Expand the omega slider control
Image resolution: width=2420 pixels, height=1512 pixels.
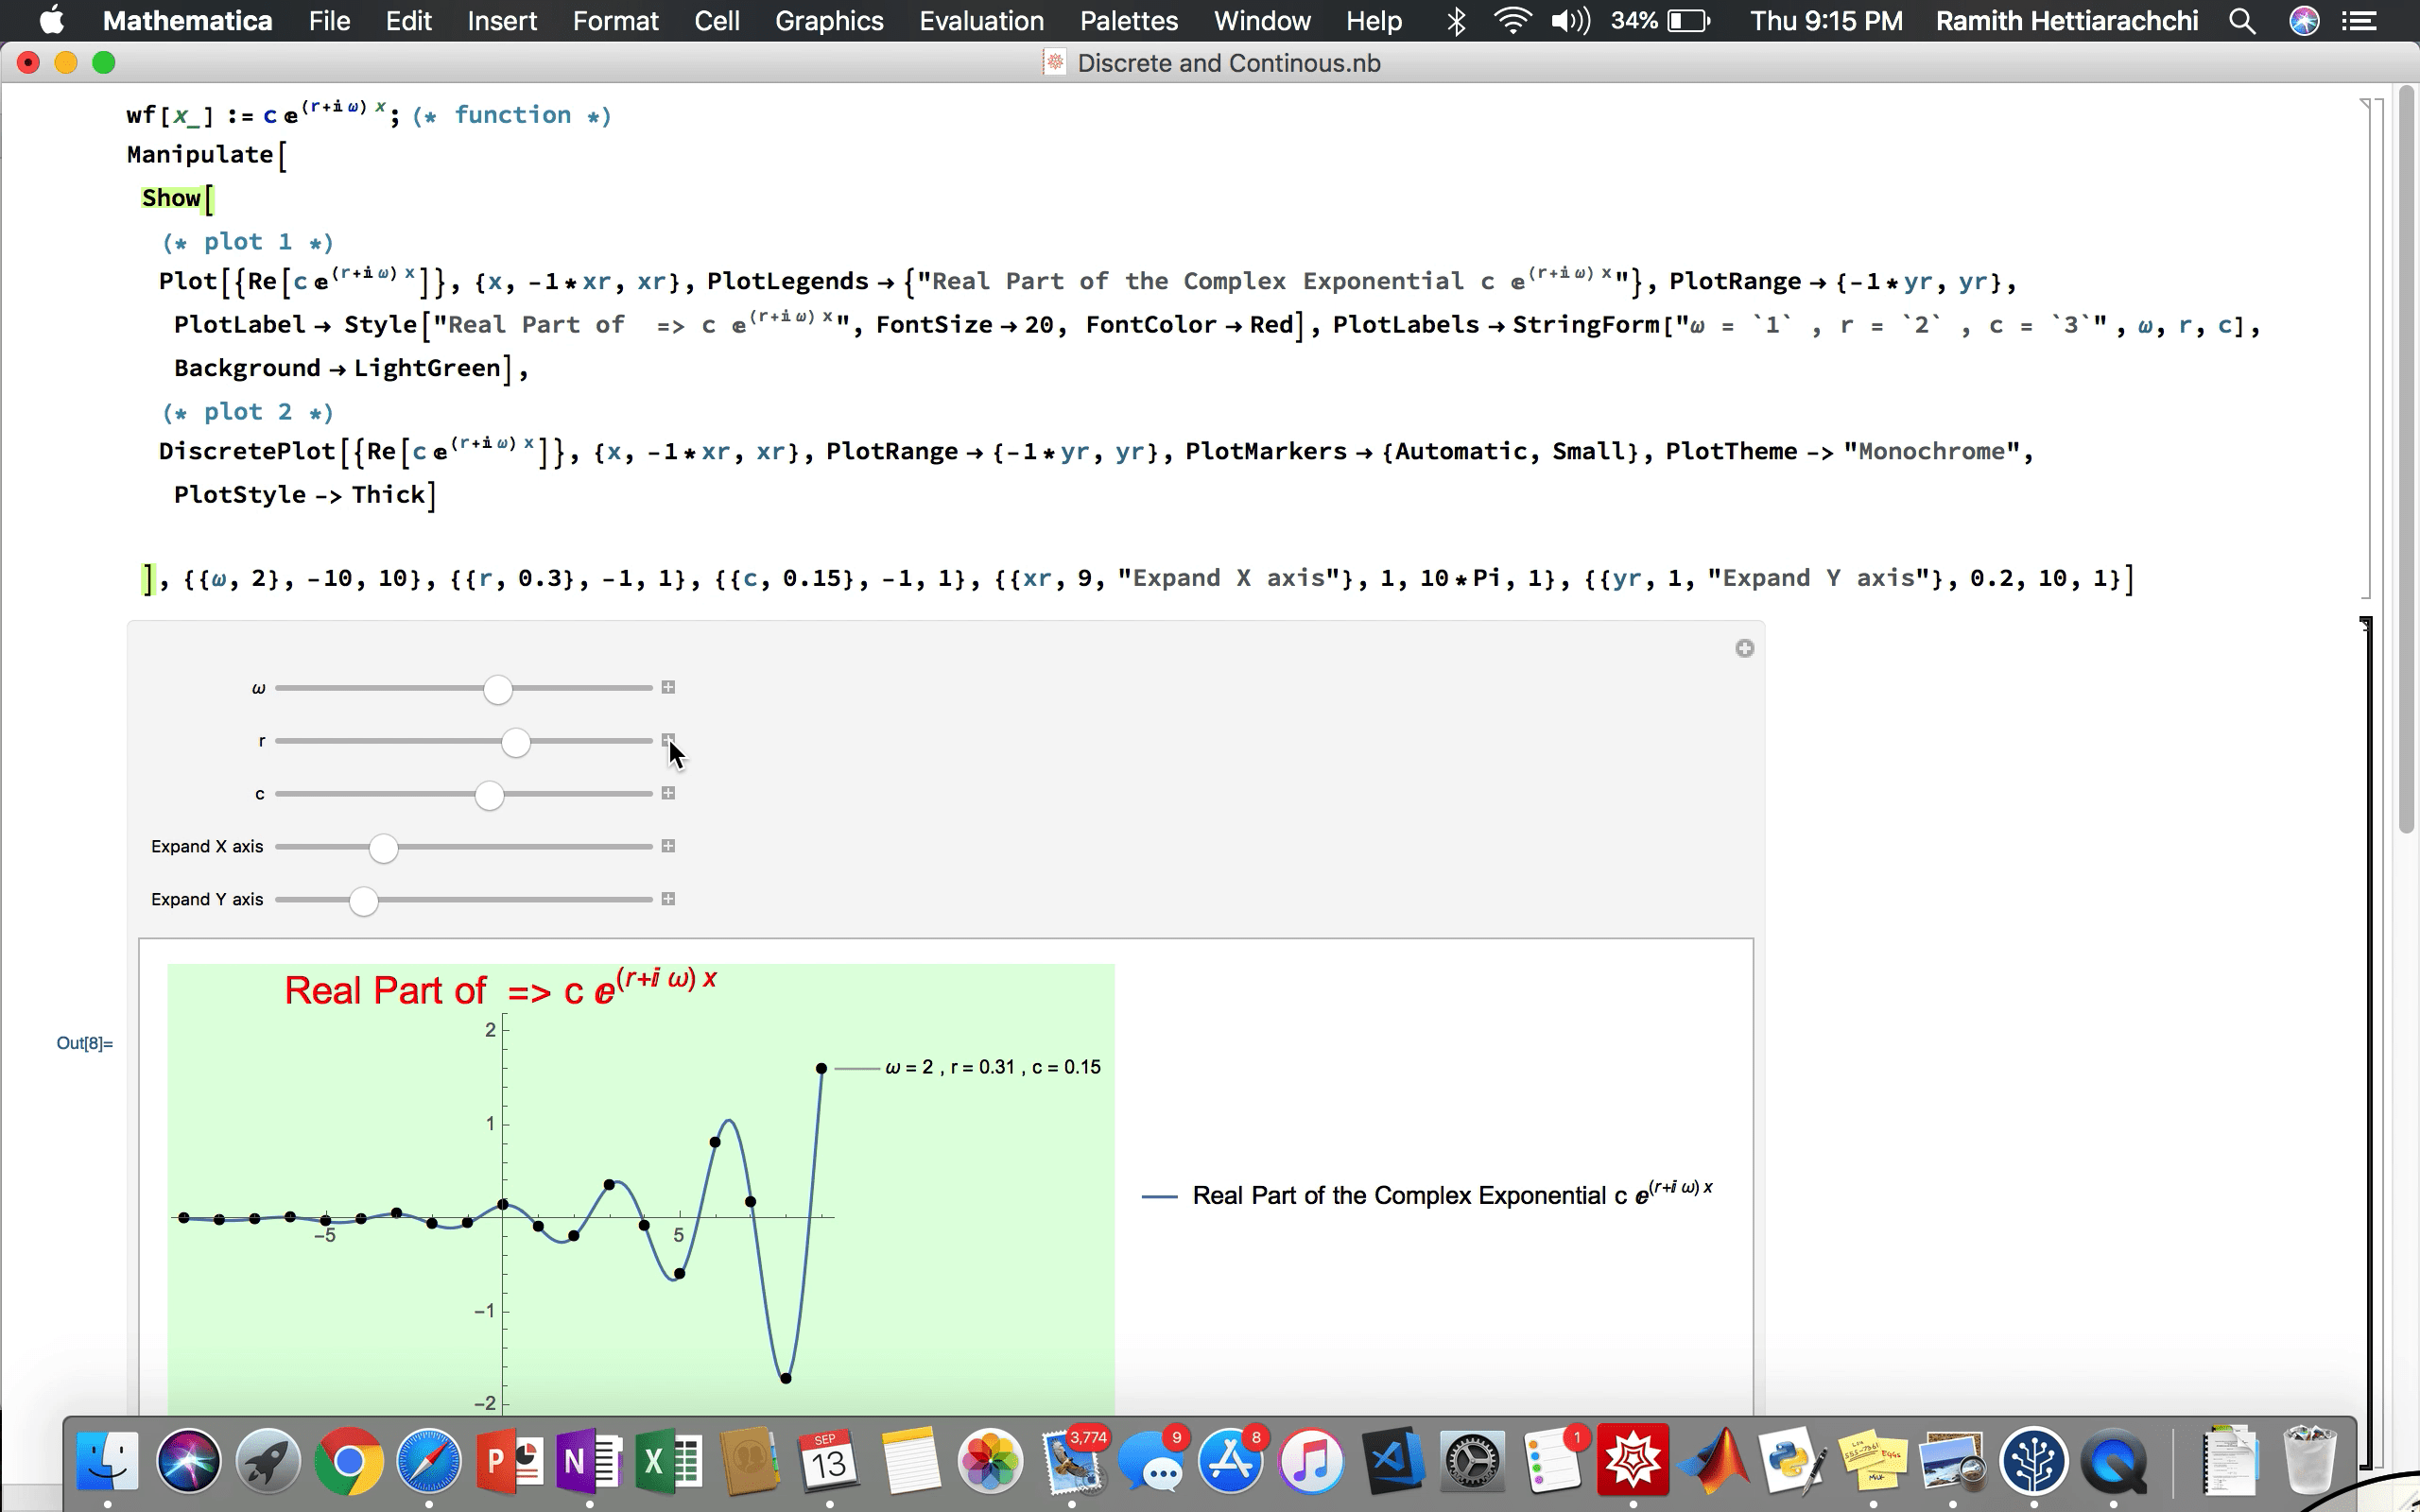669,686
